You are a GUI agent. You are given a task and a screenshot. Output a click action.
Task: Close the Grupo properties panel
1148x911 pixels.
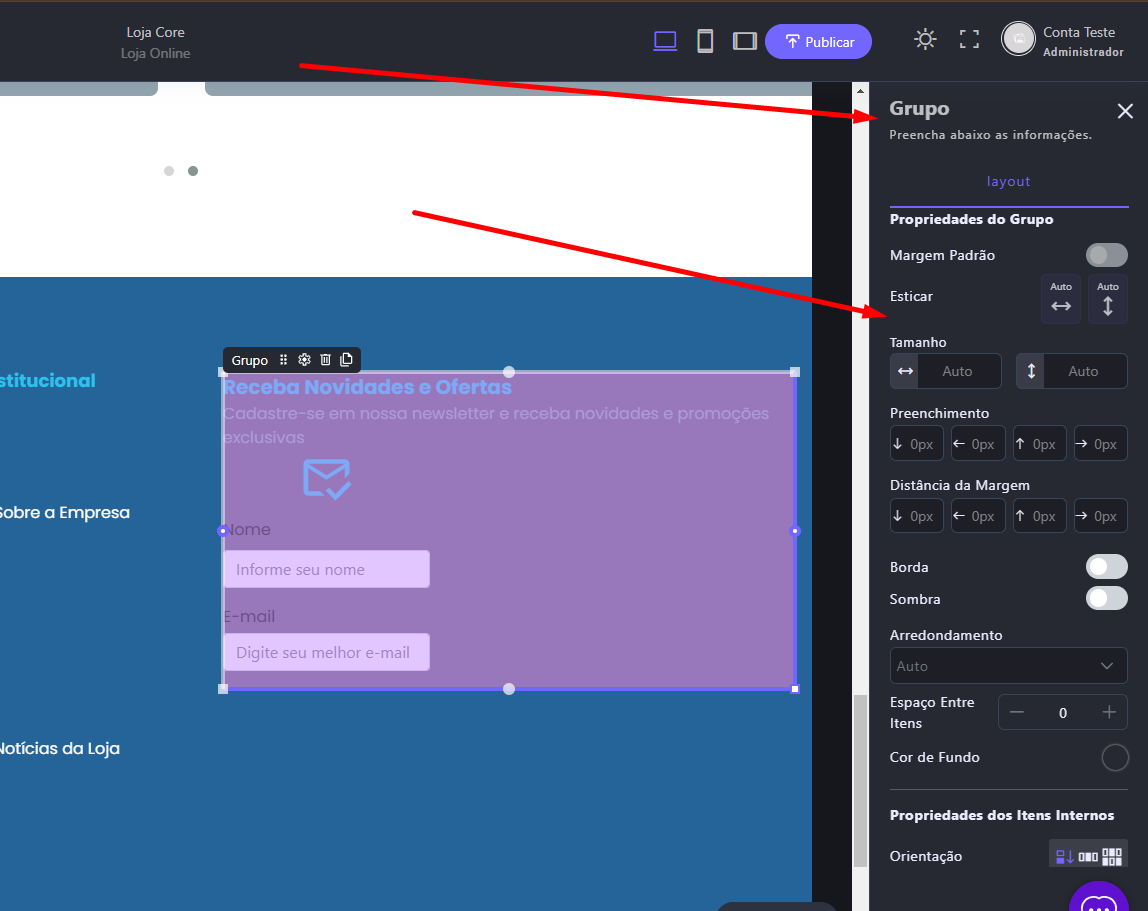coord(1125,111)
